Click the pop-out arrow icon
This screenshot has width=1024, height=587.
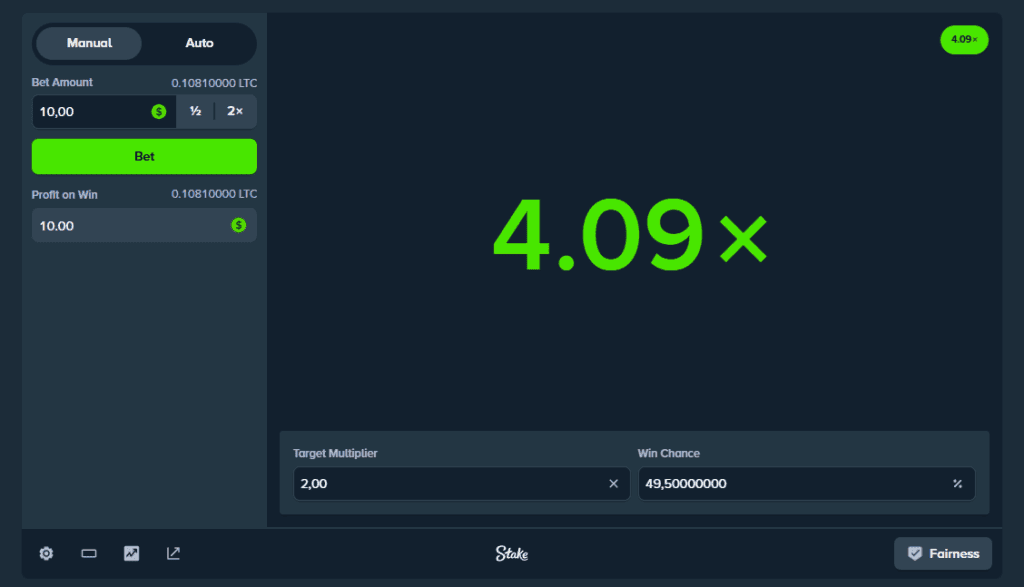(x=173, y=553)
